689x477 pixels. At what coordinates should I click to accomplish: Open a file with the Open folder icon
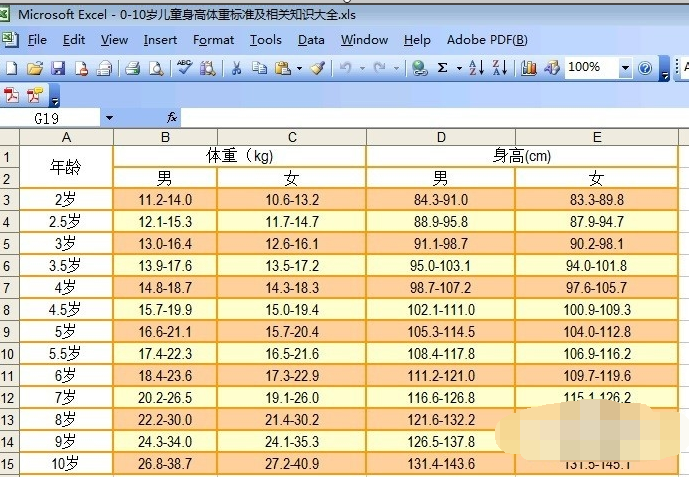[x=35, y=68]
